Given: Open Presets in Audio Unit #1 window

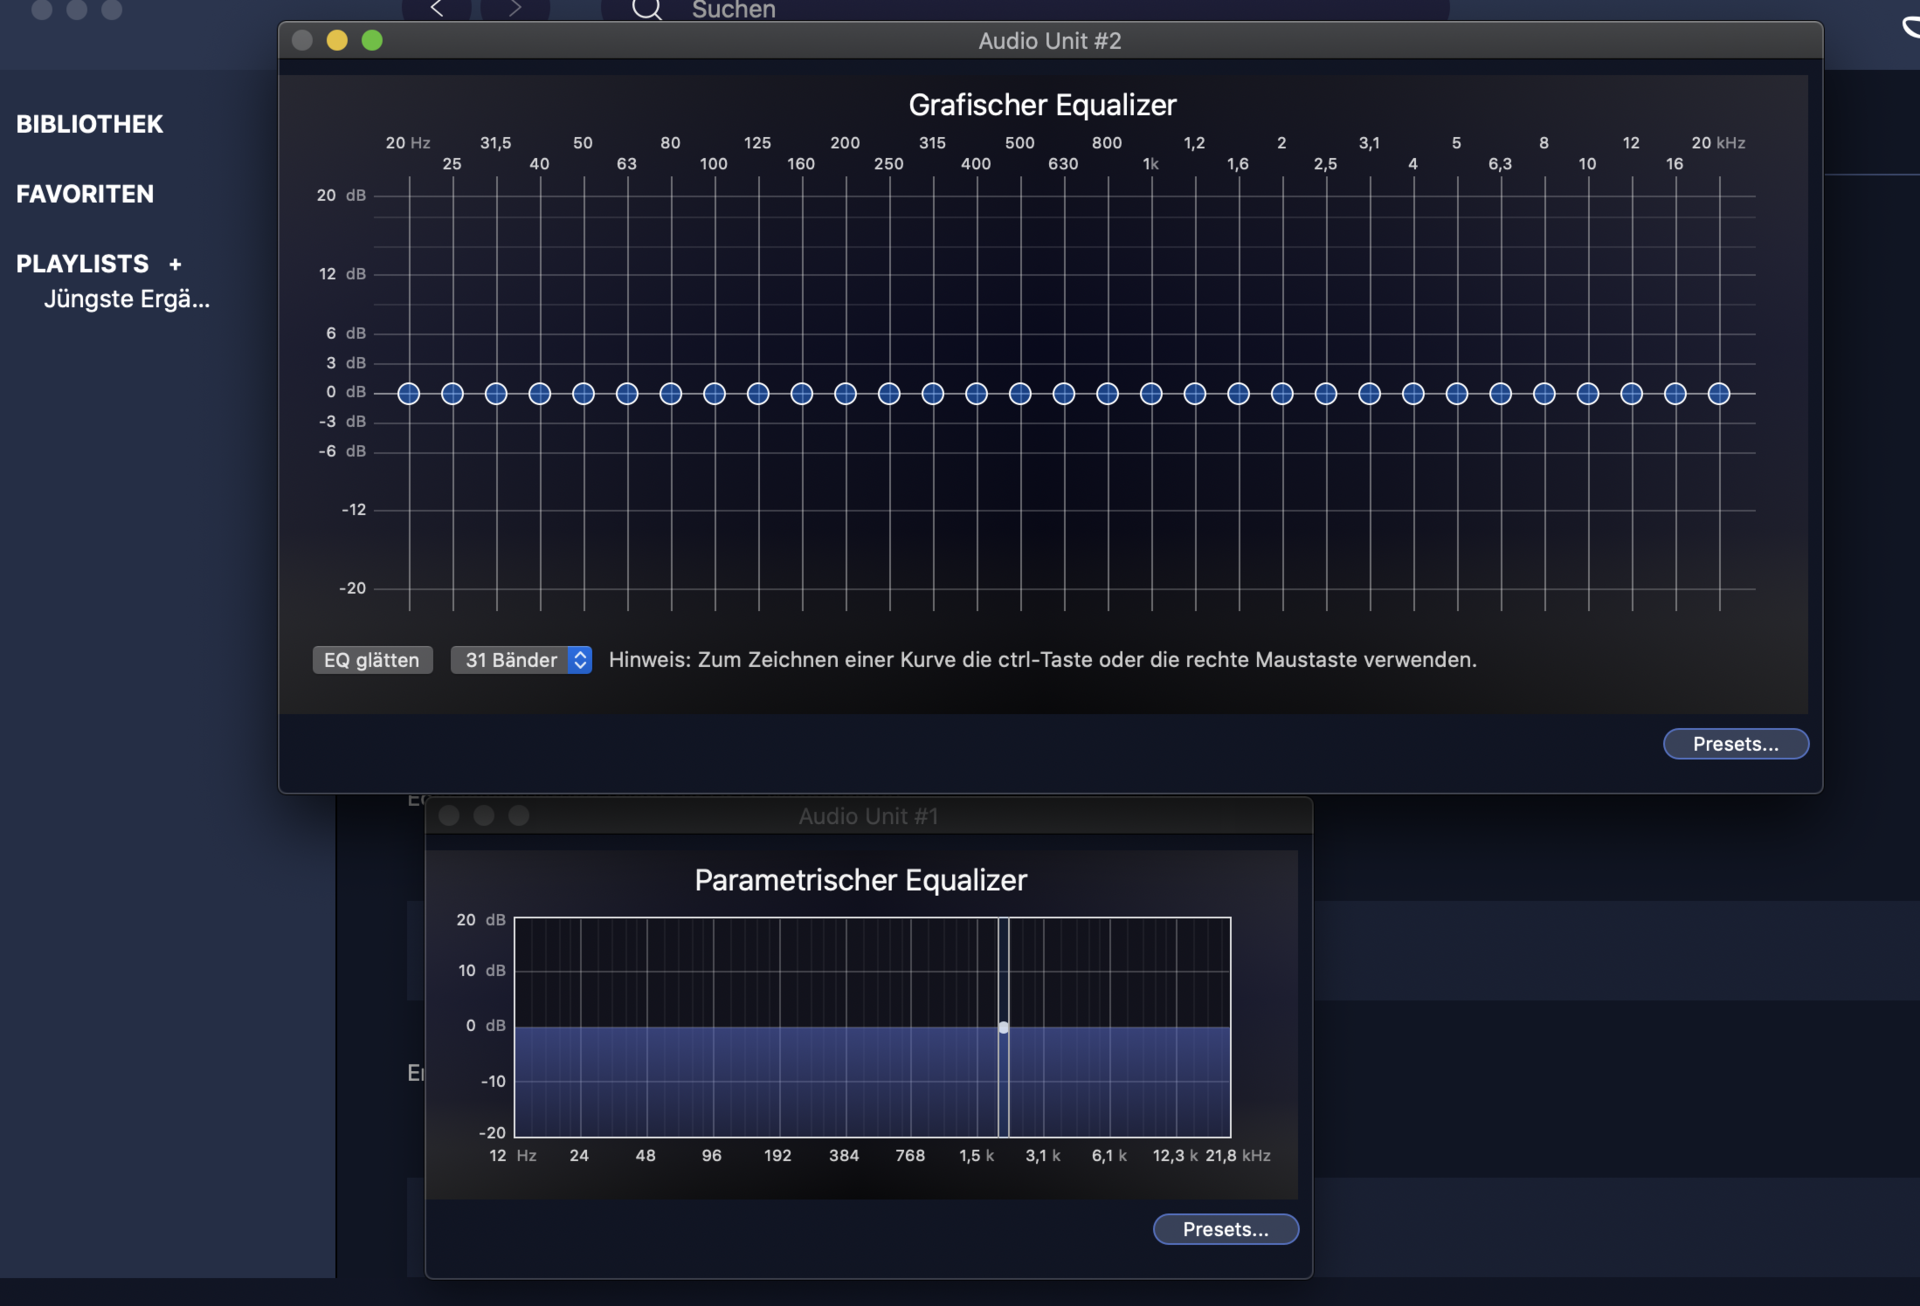Looking at the screenshot, I should [x=1225, y=1229].
